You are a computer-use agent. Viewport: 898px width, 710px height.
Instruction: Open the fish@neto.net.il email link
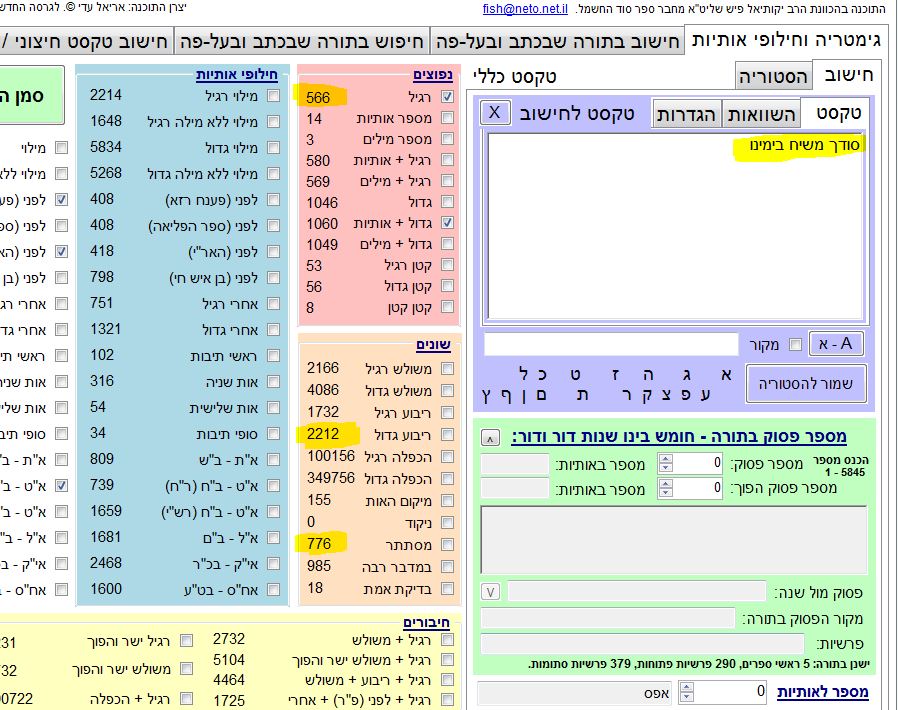tap(523, 9)
